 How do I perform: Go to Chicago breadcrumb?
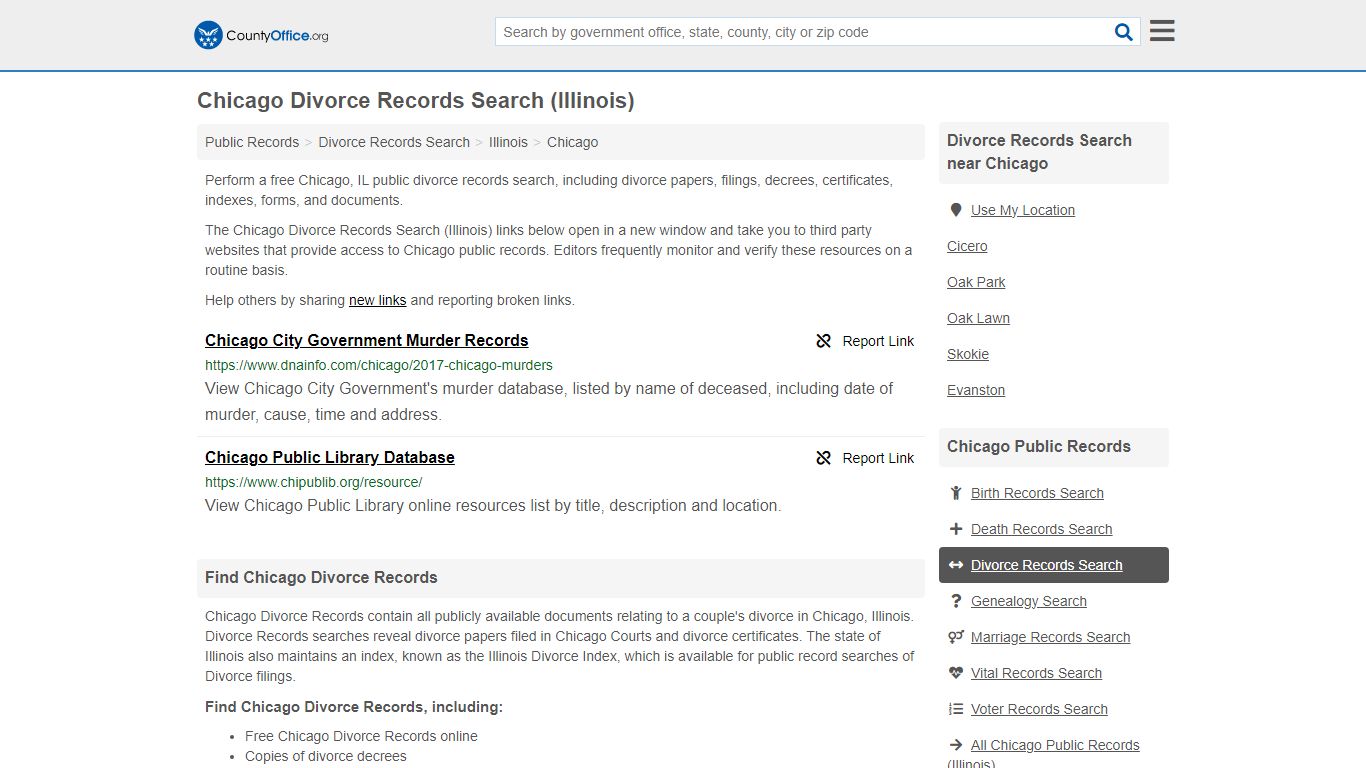[x=572, y=142]
